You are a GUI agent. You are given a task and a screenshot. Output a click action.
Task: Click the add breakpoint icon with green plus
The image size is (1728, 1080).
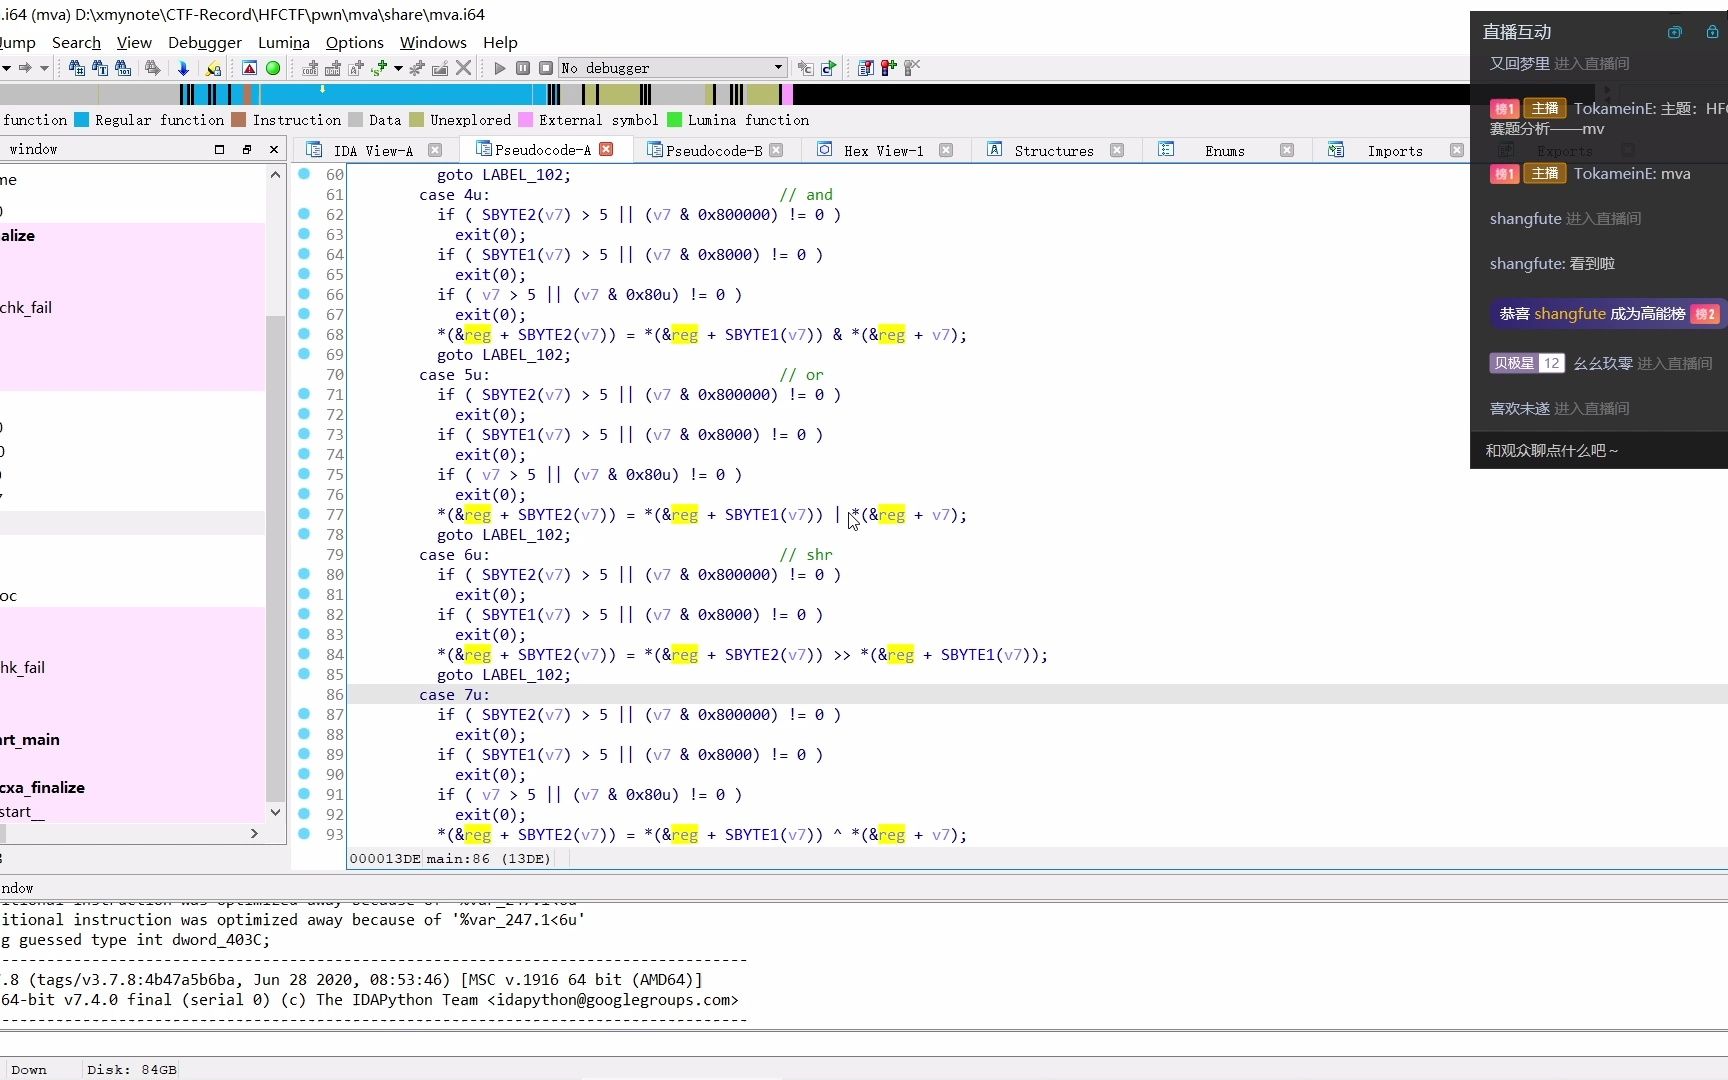coord(889,68)
